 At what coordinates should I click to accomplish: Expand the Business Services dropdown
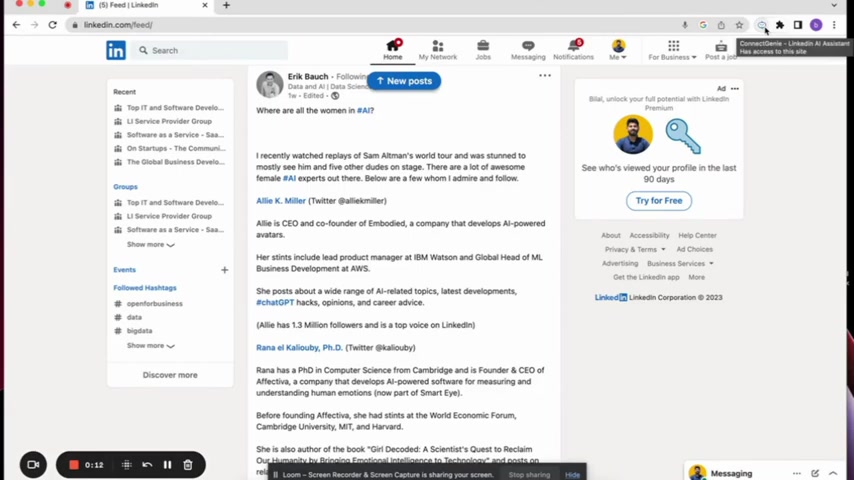[680, 264]
